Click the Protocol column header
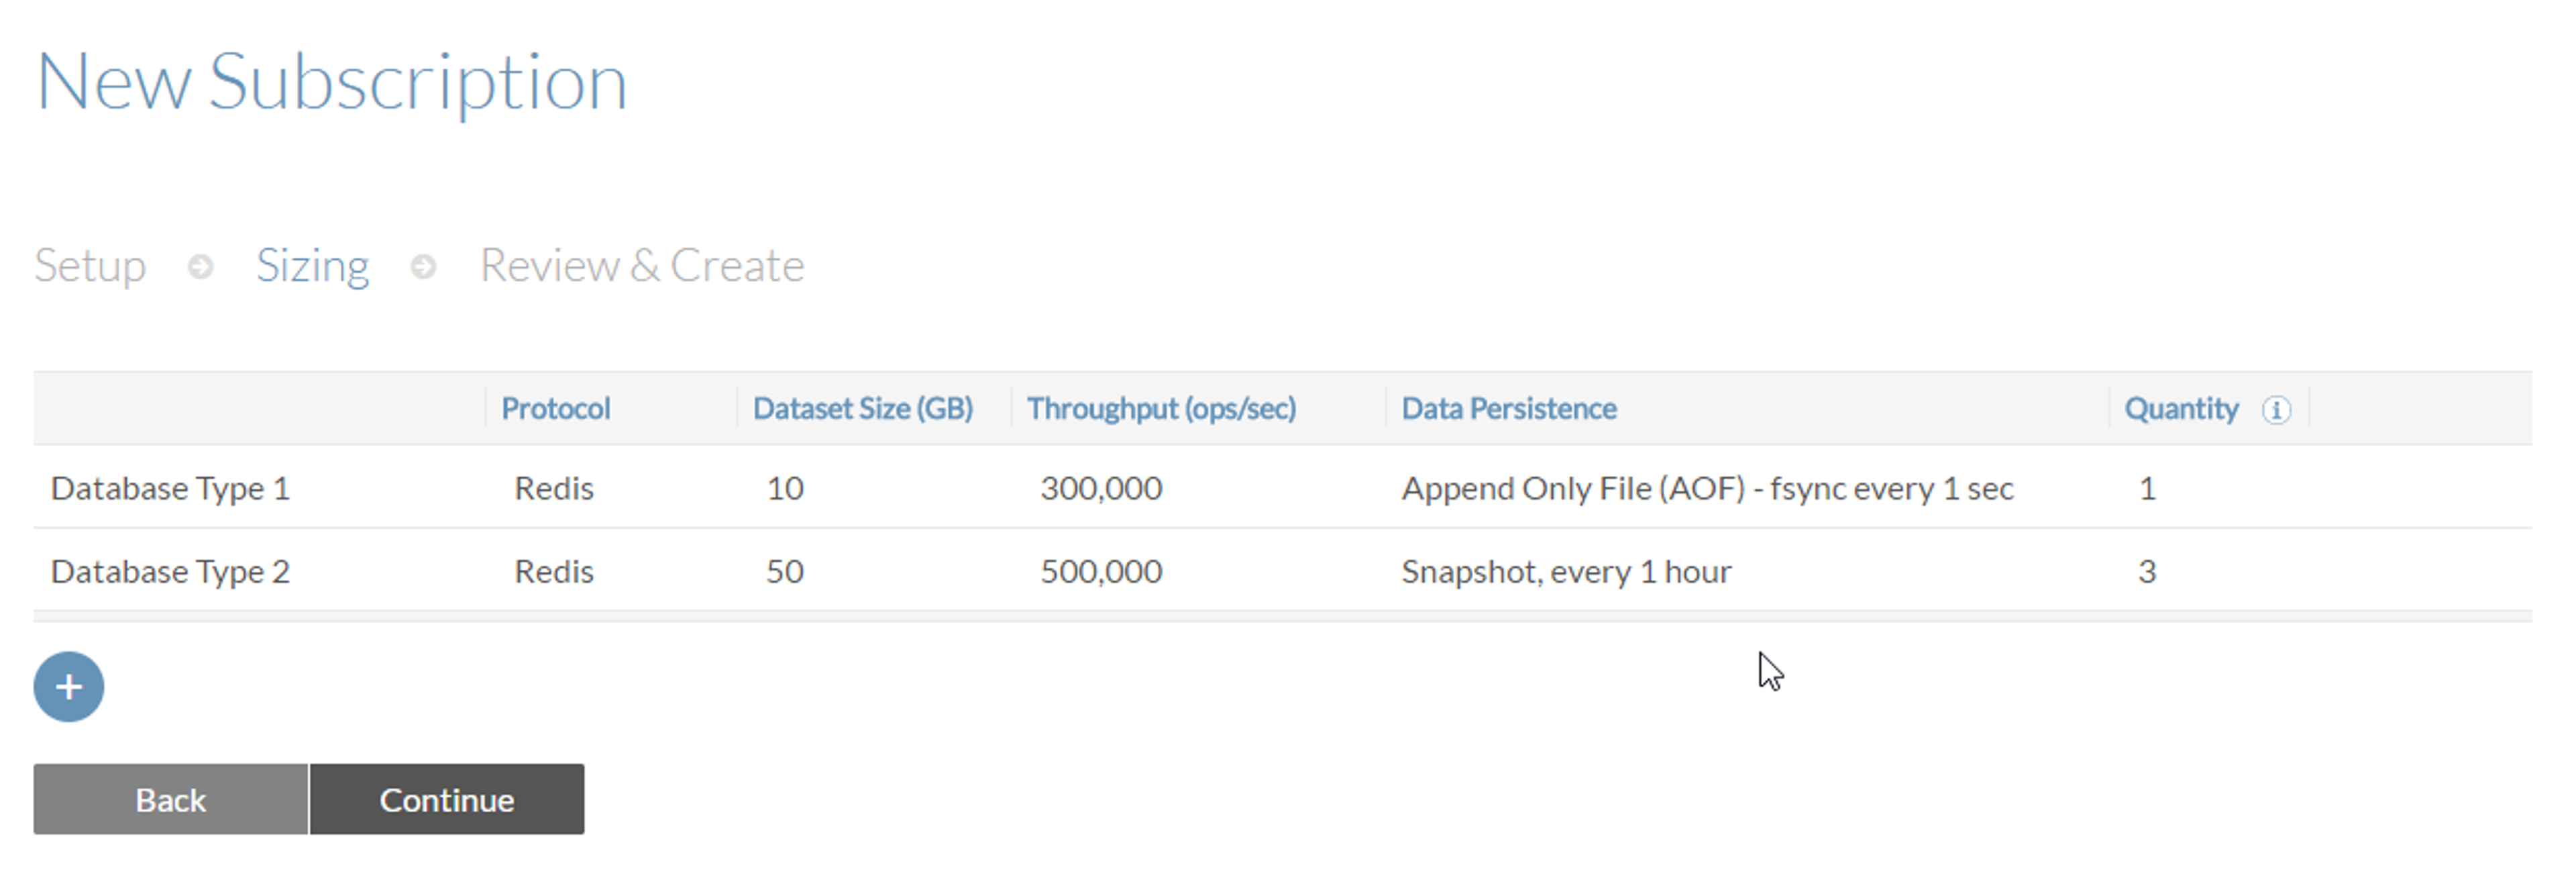 coord(555,409)
